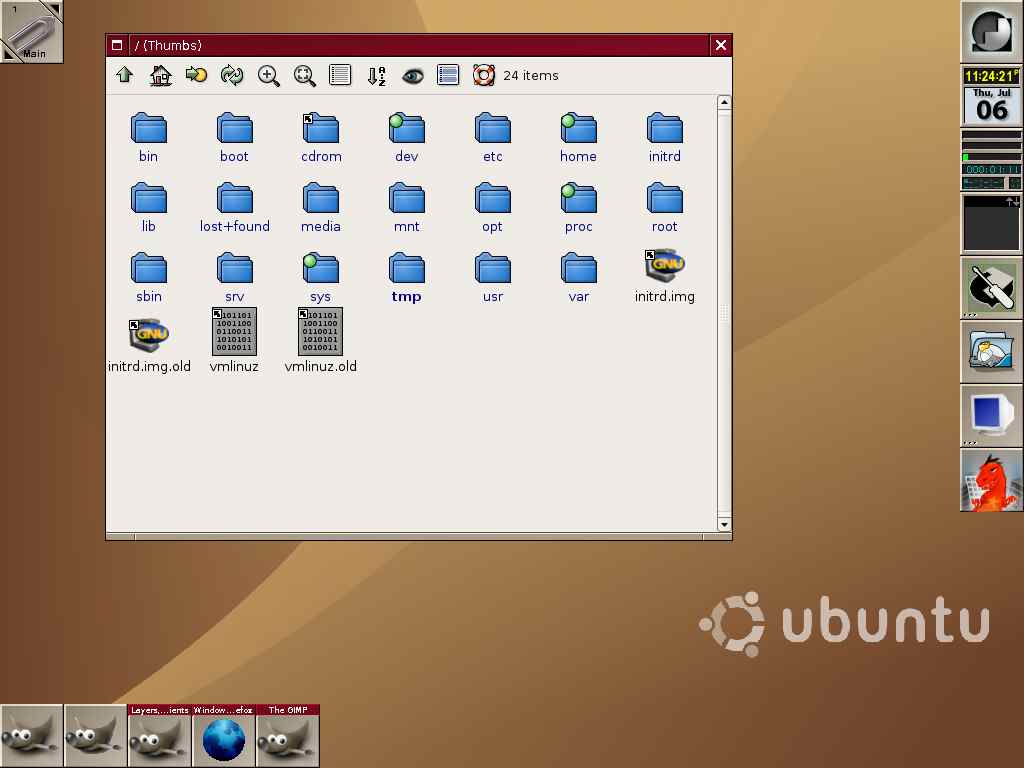Select the vmlinuz.old binary file
1024x768 pixels.
tap(321, 341)
